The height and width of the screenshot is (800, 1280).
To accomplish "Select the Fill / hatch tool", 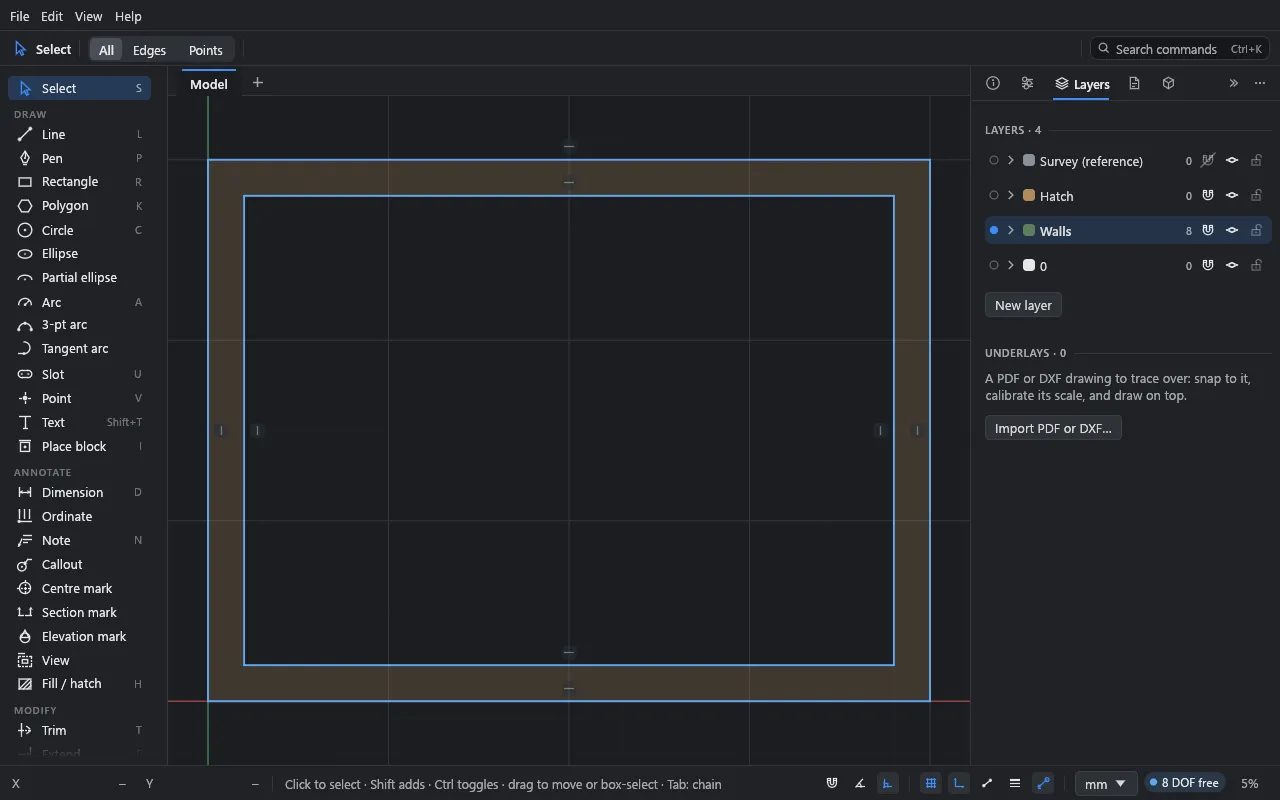I will click(80, 684).
